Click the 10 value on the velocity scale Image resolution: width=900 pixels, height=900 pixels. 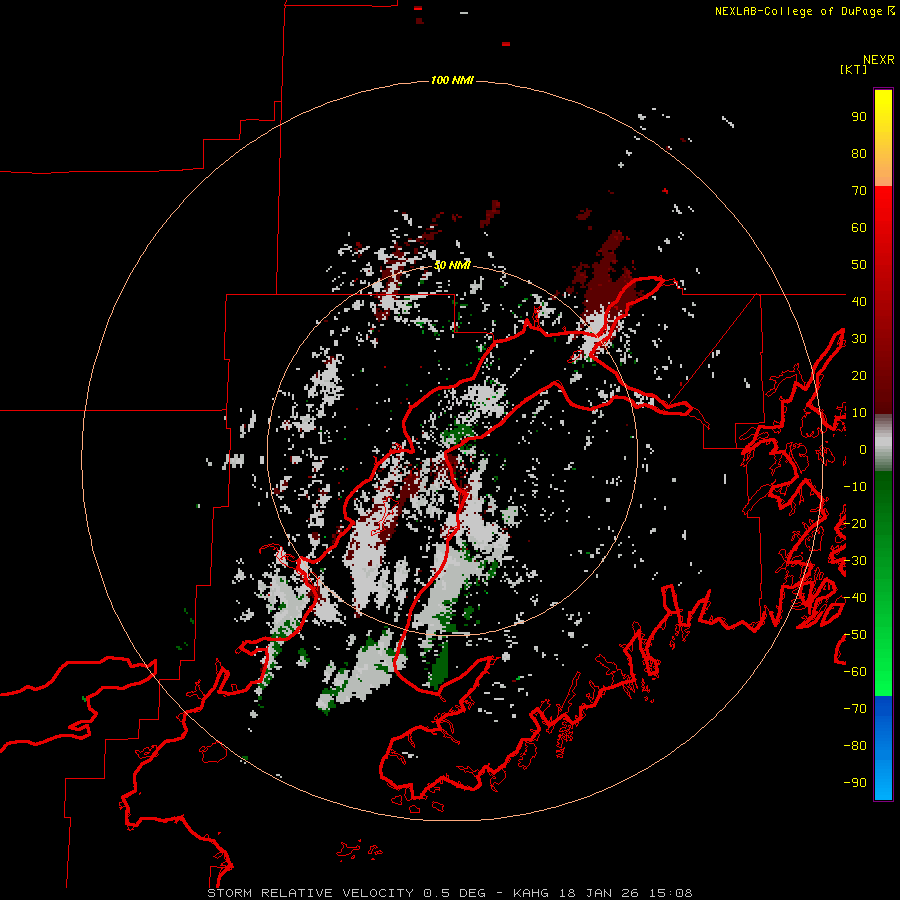(859, 413)
